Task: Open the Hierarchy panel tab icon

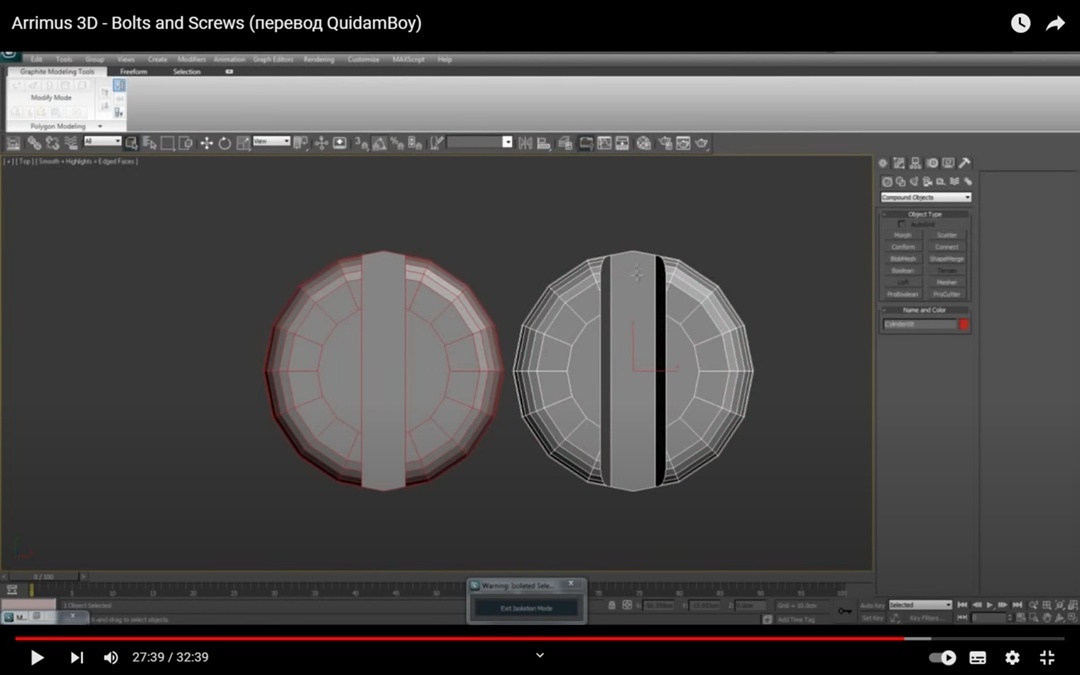Action: [915, 163]
